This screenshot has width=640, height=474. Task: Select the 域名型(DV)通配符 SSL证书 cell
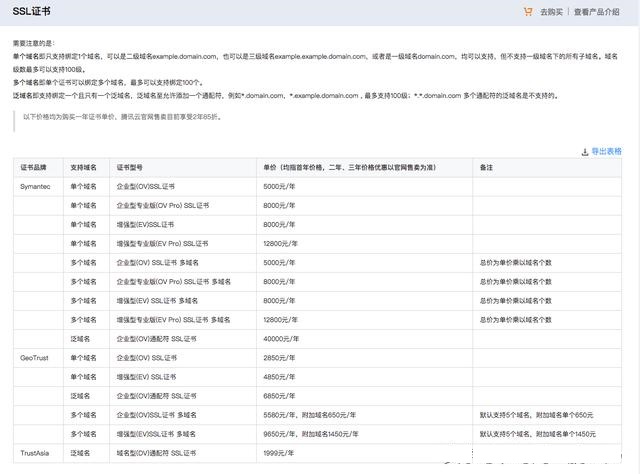(x=156, y=453)
